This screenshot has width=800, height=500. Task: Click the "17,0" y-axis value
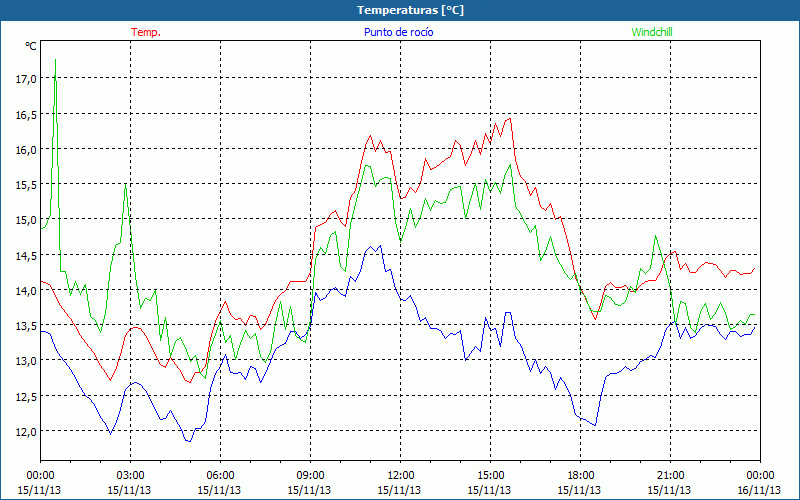[x=27, y=79]
